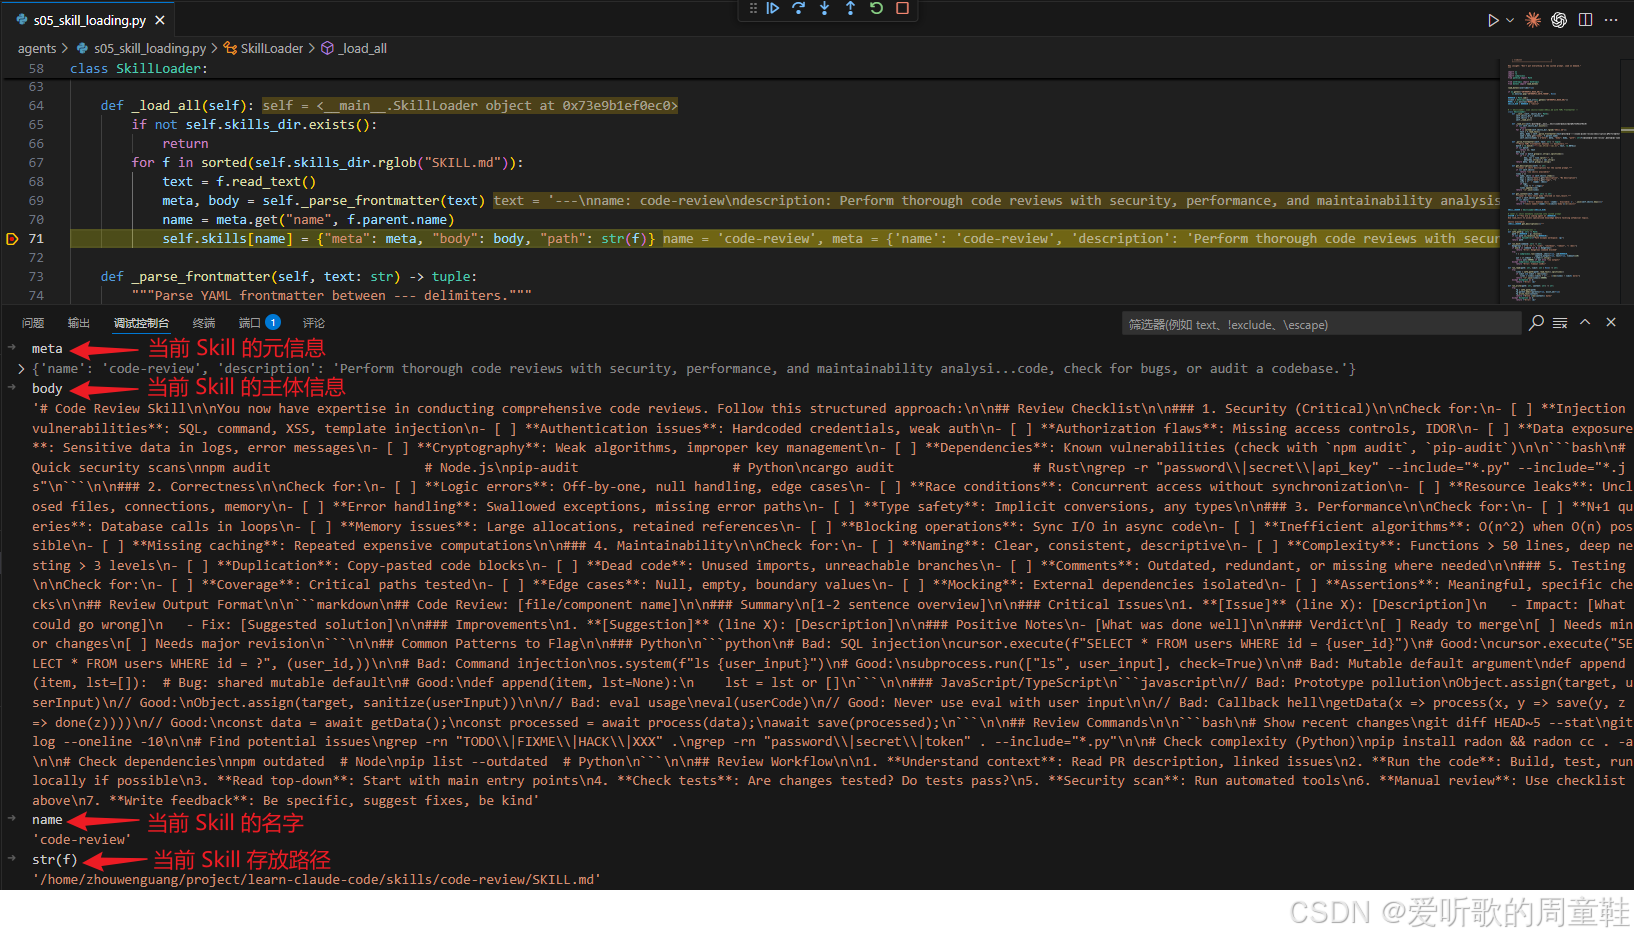Open the editor More Actions menu

(1611, 20)
